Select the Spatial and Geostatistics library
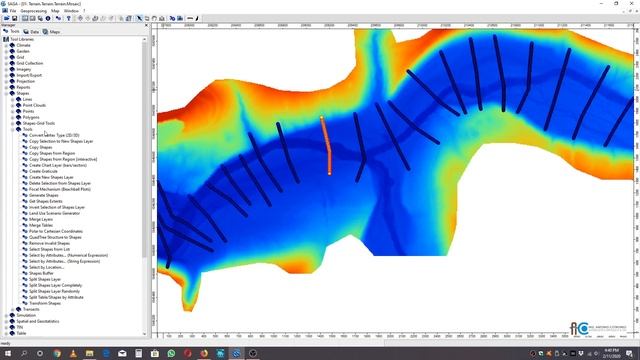640x360 pixels. click(38, 321)
